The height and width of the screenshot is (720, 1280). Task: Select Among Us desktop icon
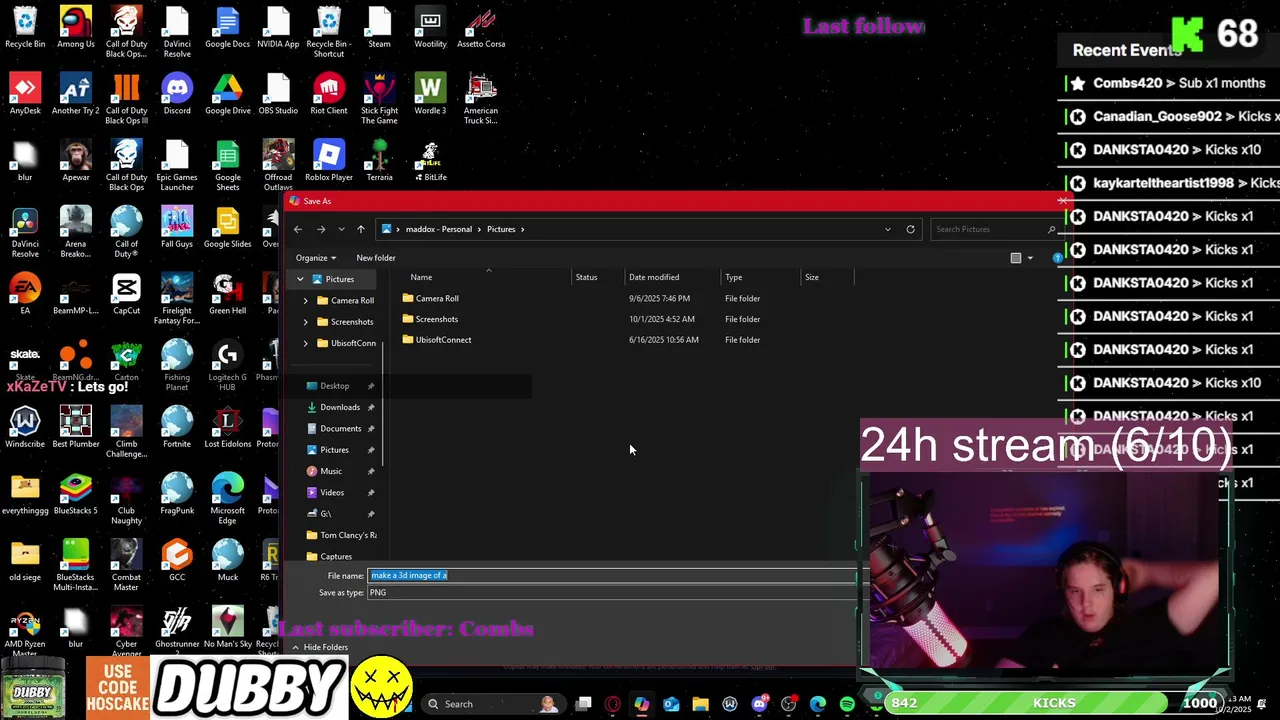(76, 27)
